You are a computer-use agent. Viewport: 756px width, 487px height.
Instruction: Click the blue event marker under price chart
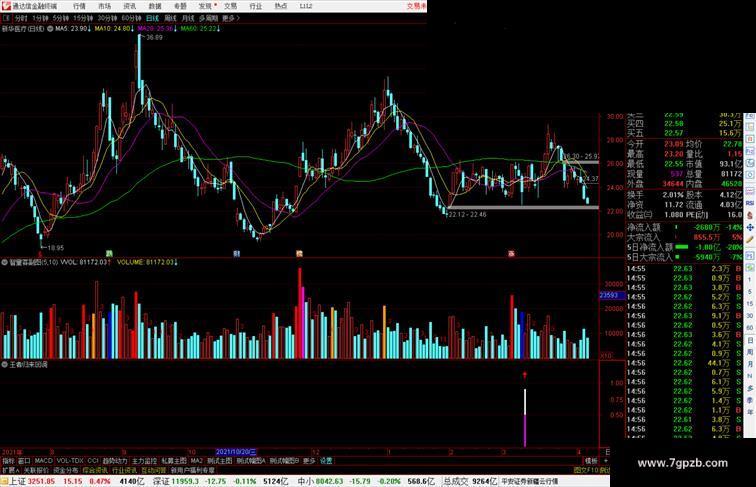[x=236, y=253]
